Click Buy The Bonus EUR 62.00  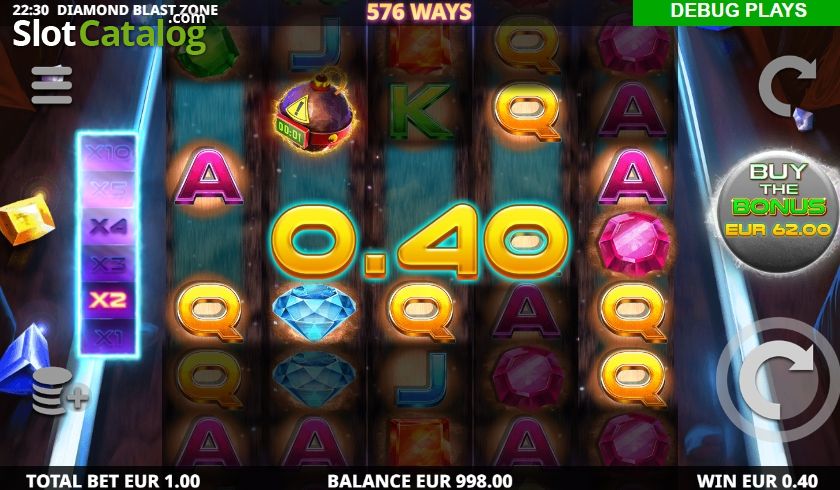[x=778, y=212]
